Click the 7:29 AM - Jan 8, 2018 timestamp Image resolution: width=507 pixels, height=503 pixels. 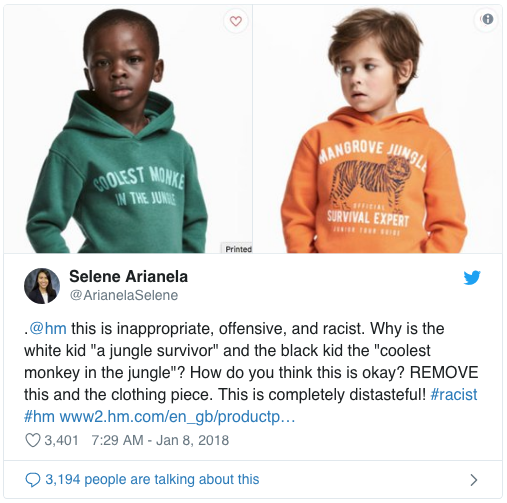click(x=160, y=440)
